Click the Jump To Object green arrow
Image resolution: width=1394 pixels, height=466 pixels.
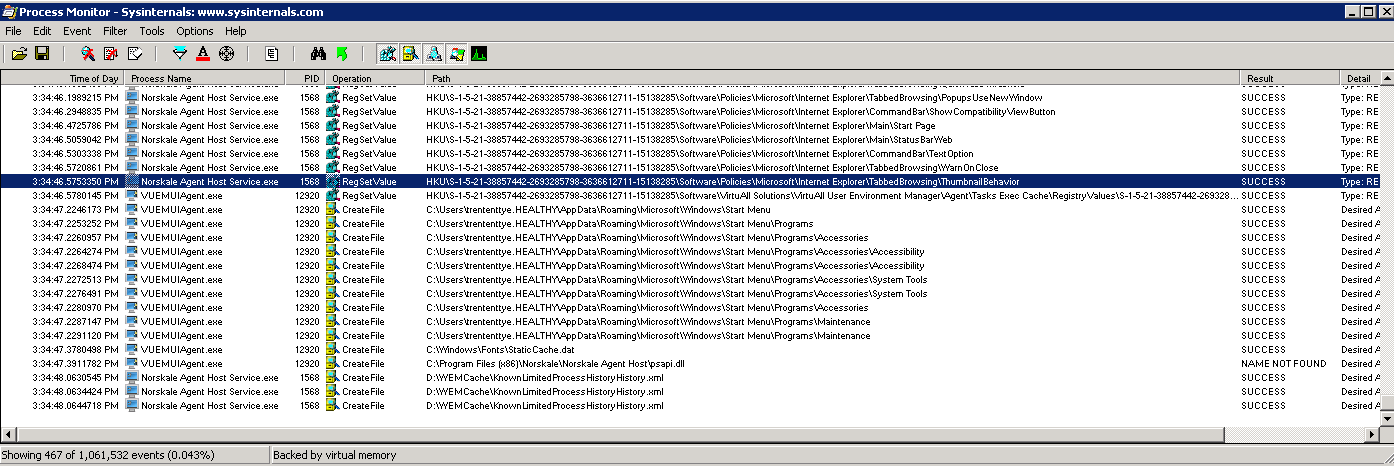[x=342, y=53]
